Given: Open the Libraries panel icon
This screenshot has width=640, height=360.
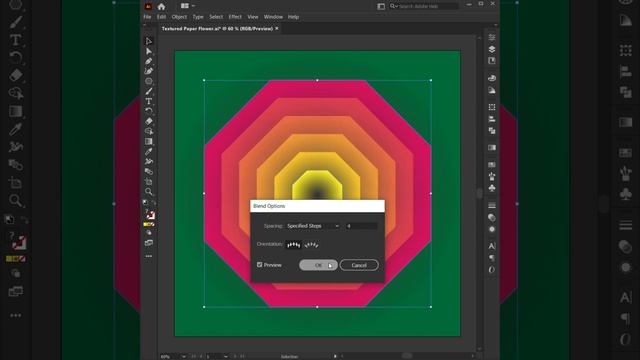Looking at the screenshot, I should point(492,61).
